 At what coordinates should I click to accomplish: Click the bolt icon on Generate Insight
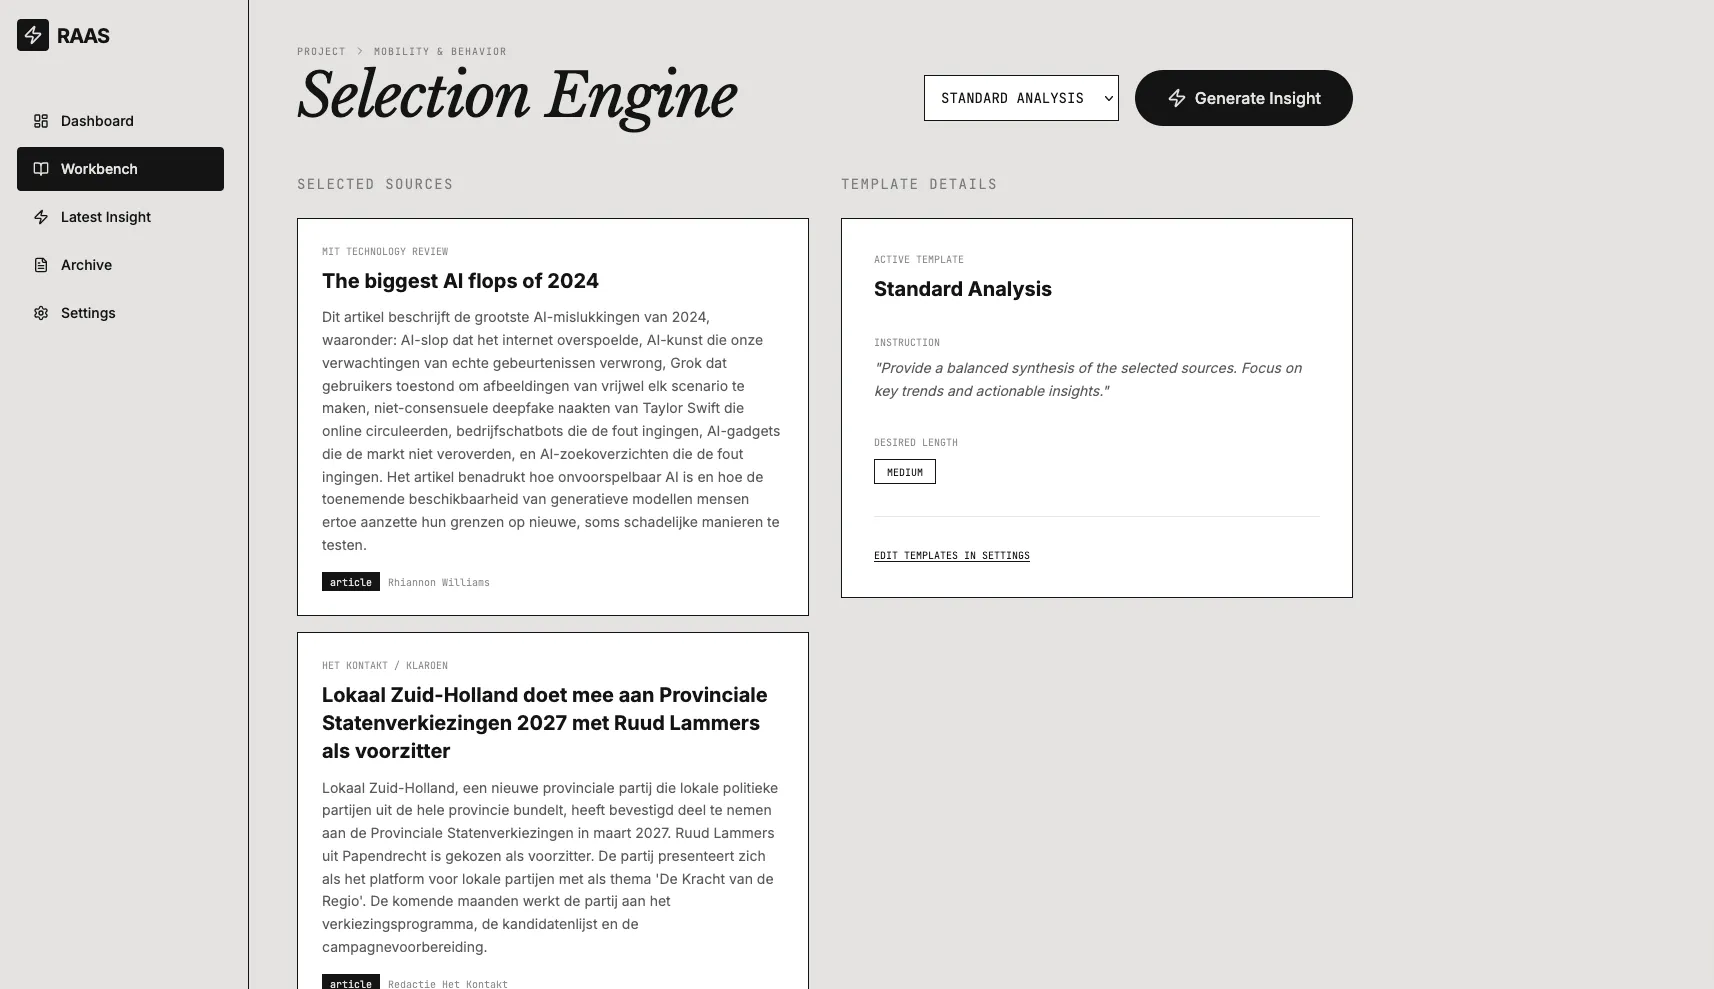point(1177,98)
